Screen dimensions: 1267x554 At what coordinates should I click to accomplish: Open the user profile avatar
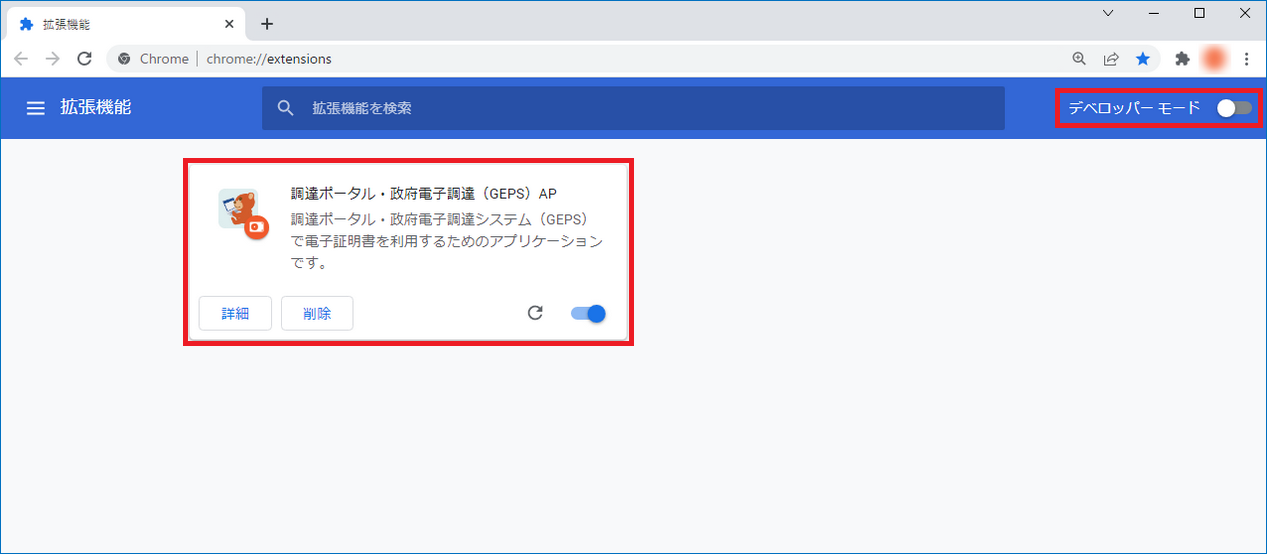pos(1215,59)
